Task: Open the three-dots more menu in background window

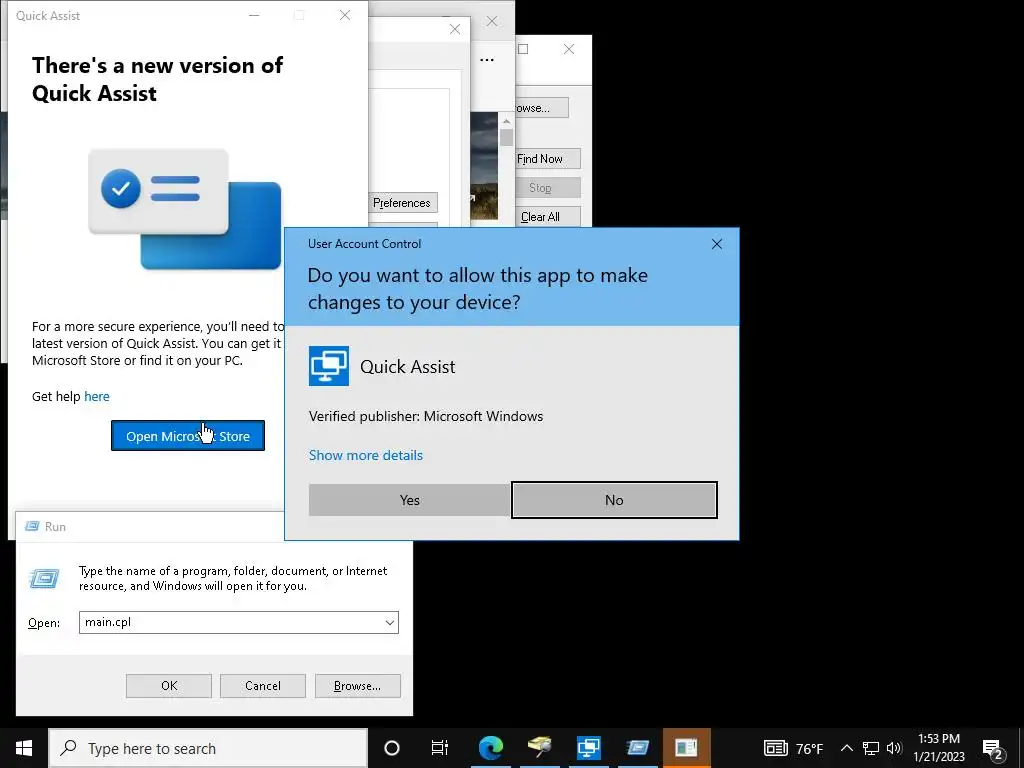Action: pyautogui.click(x=487, y=59)
